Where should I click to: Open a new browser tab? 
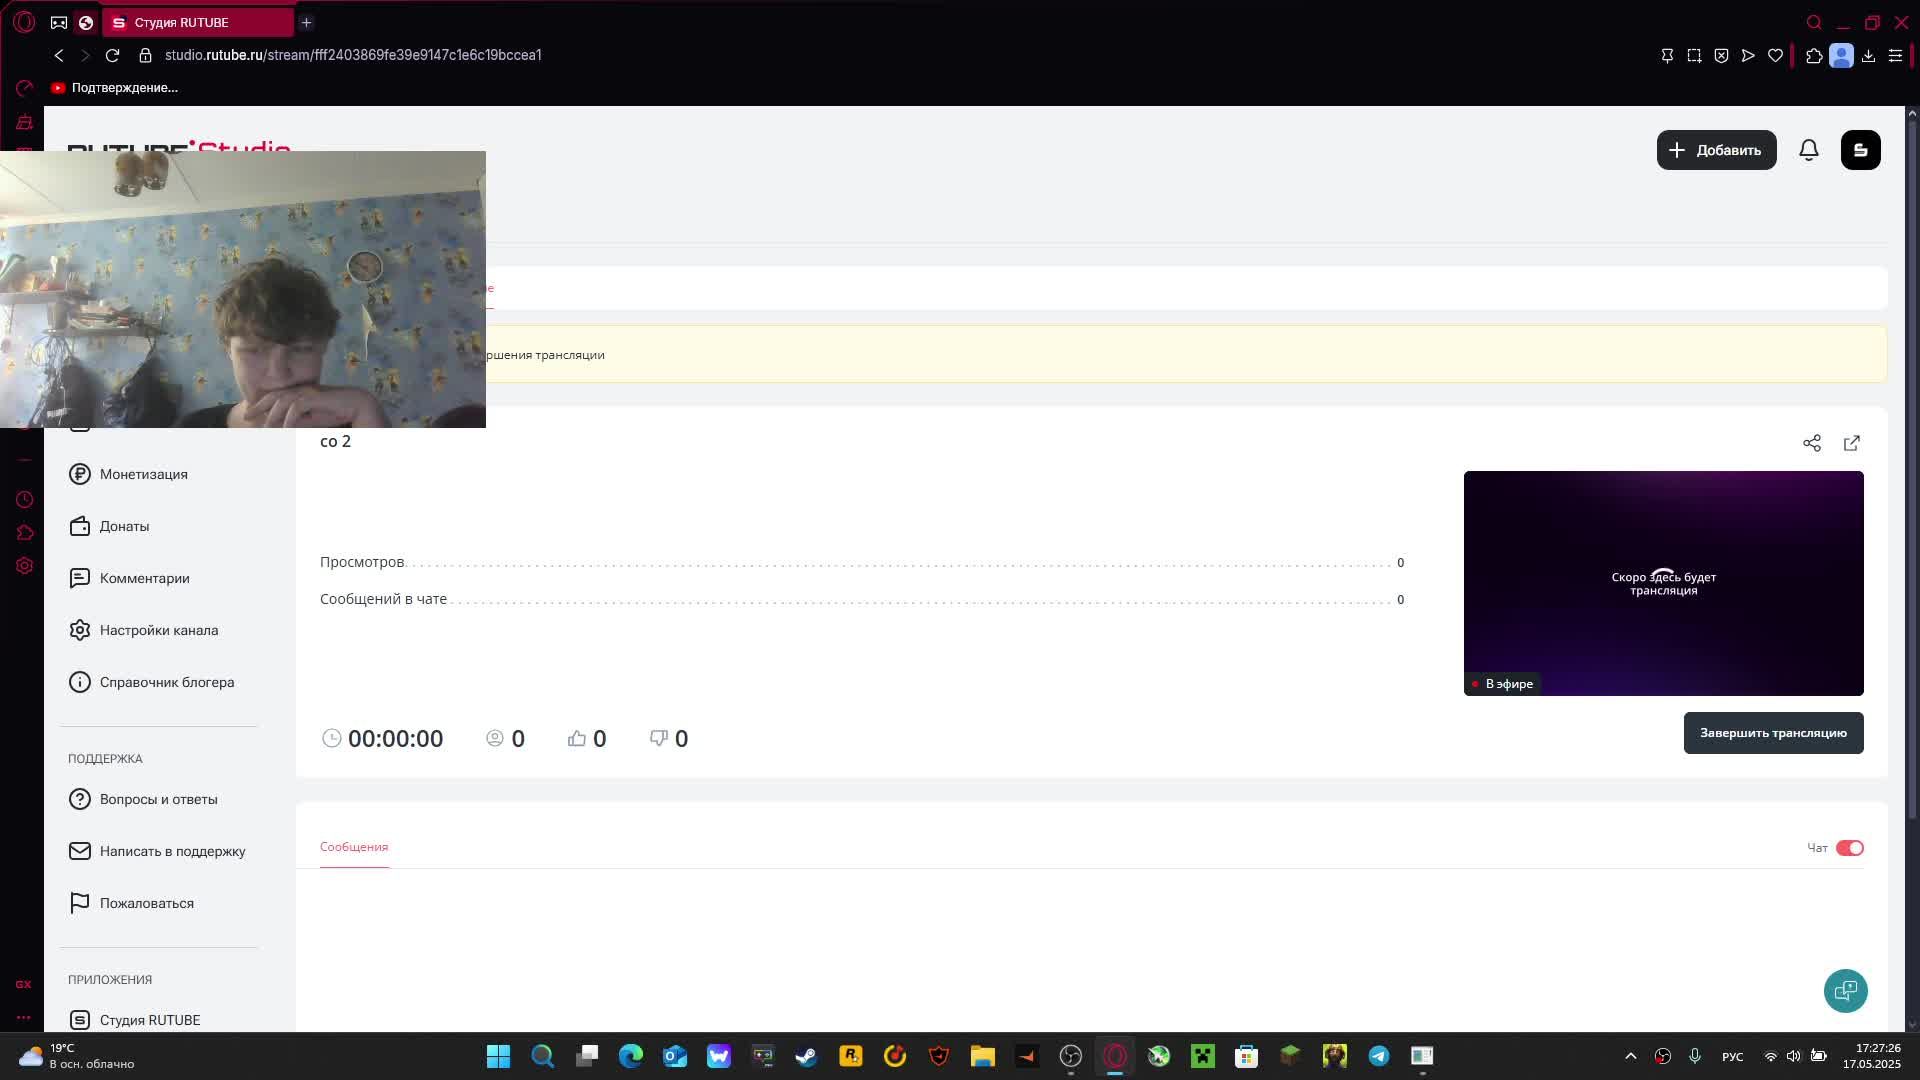point(307,22)
